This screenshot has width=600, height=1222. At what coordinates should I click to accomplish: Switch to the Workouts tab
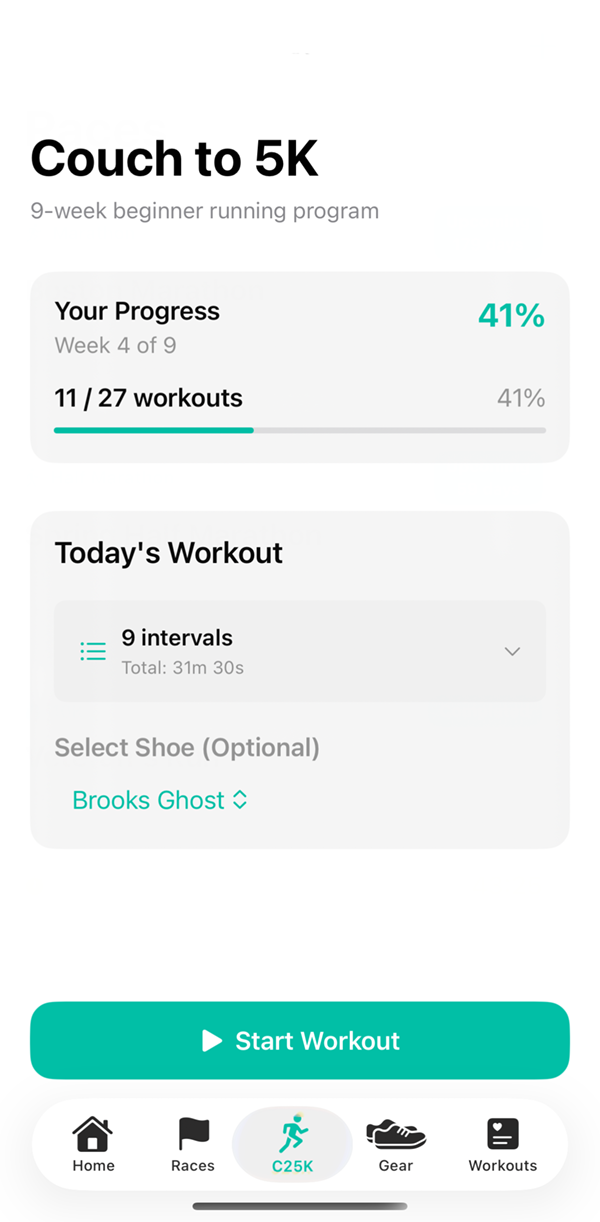[502, 1145]
